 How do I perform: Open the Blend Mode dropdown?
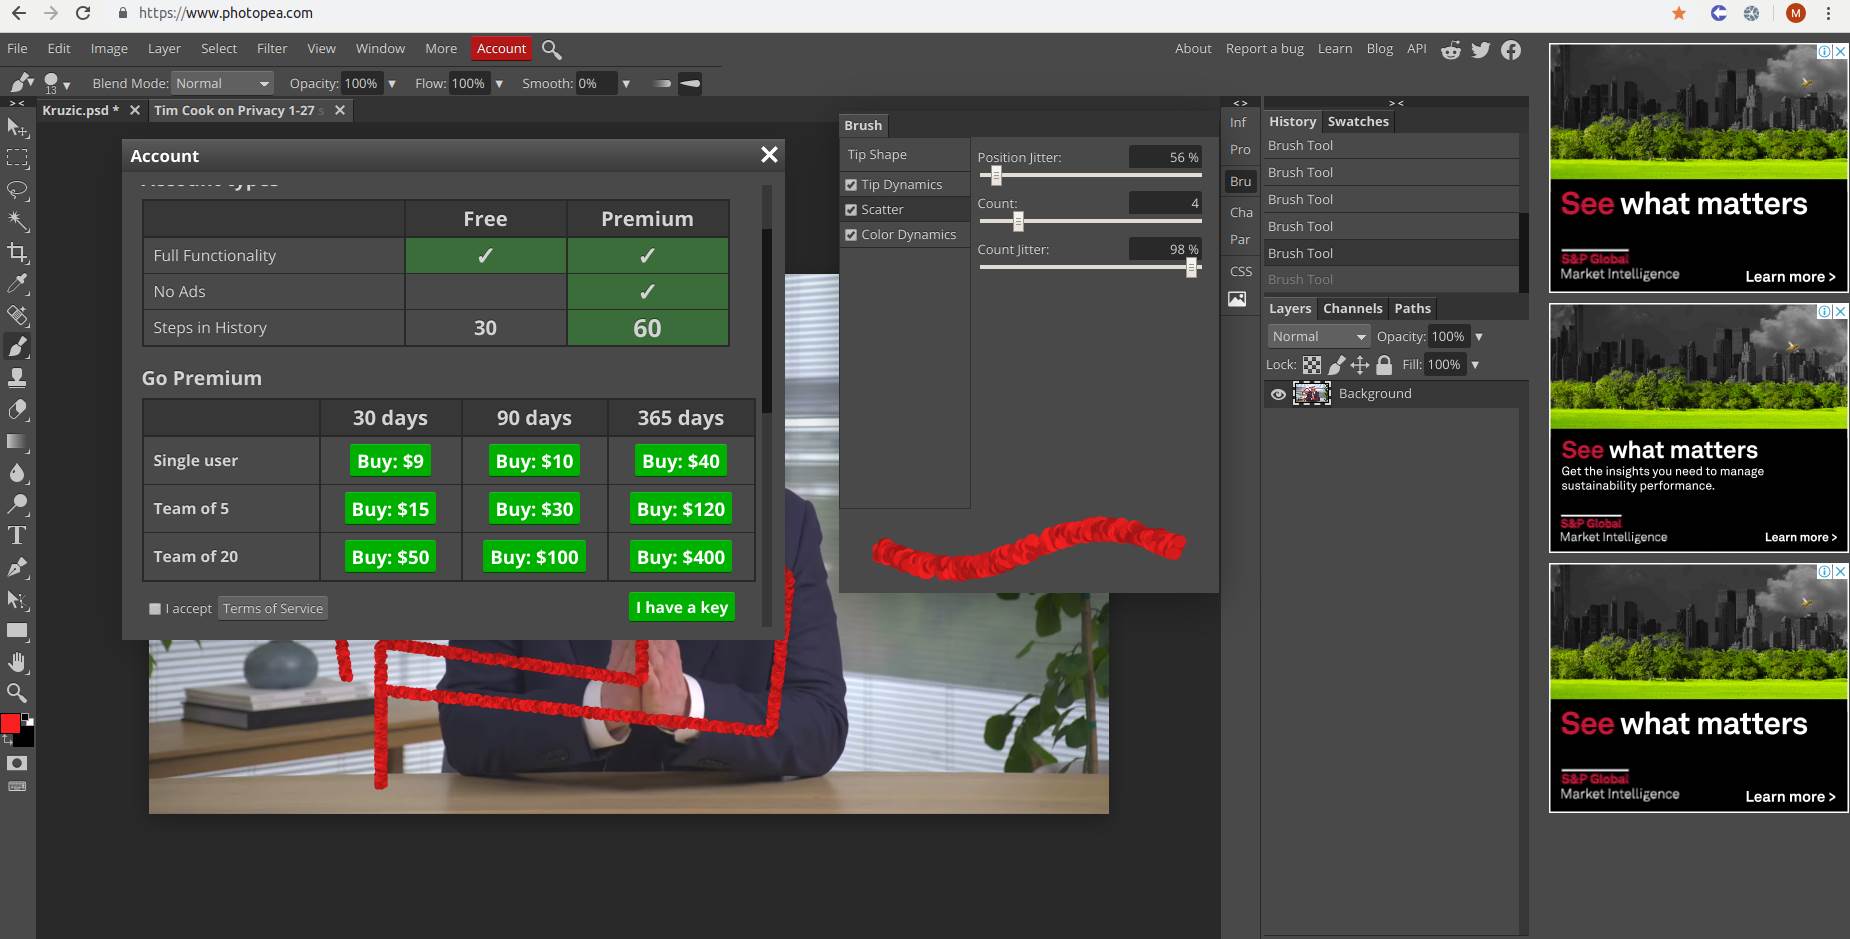[222, 84]
